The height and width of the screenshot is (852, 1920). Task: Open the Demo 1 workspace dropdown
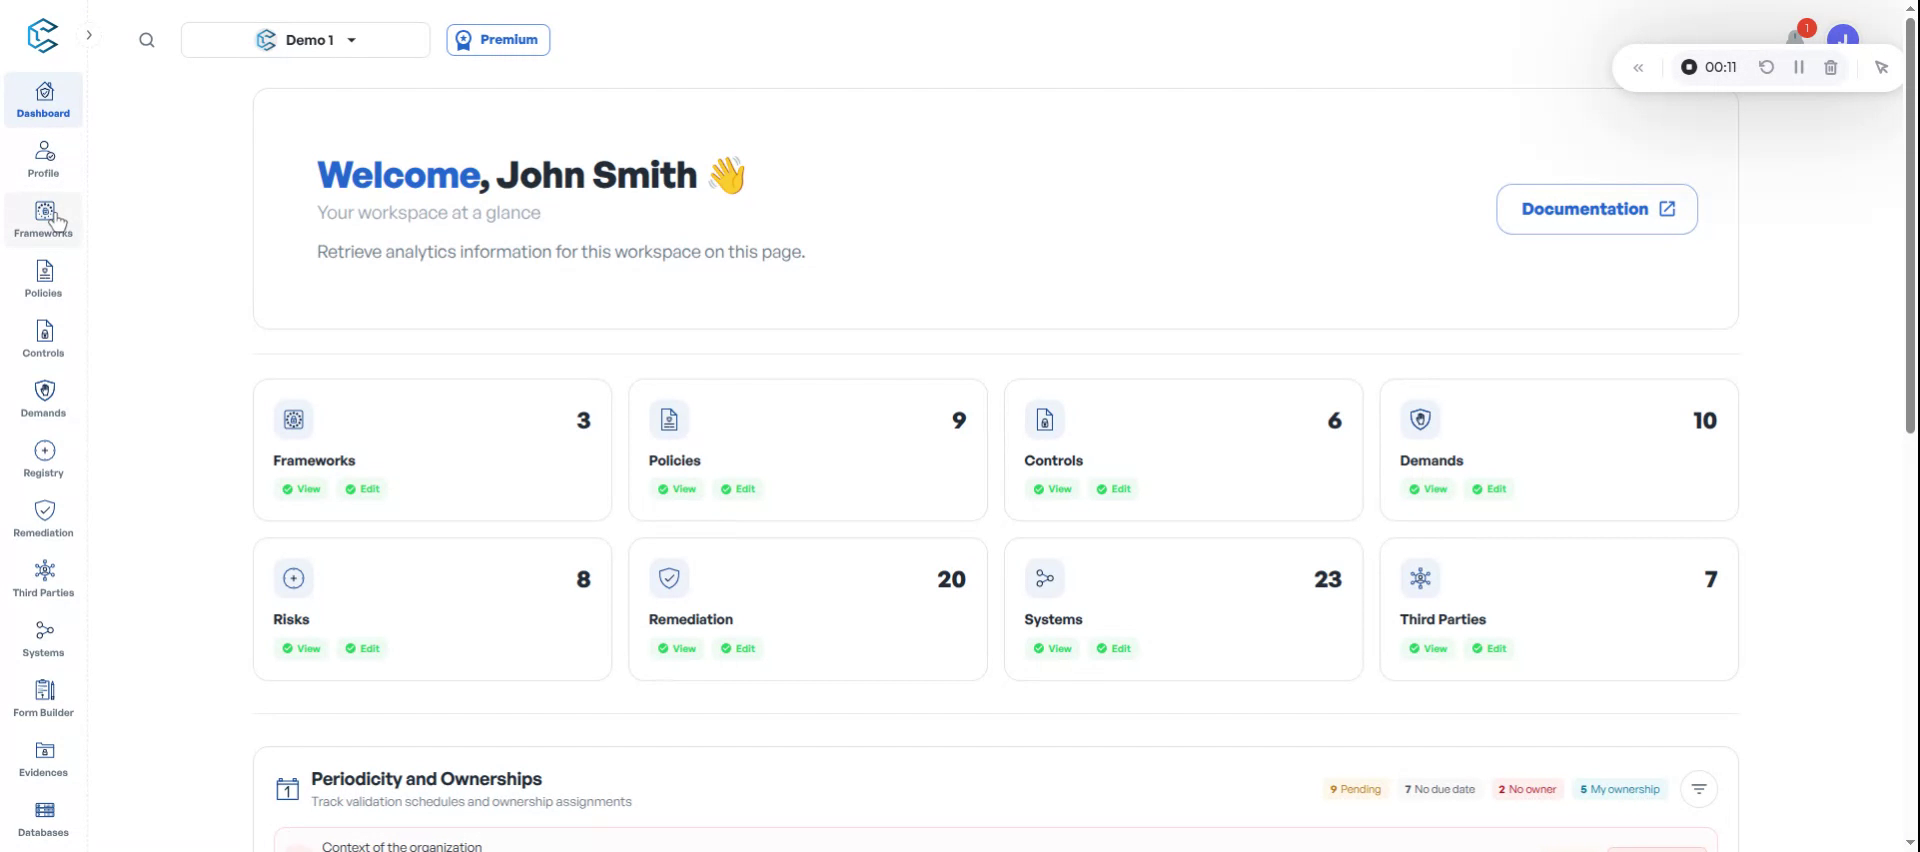click(305, 40)
